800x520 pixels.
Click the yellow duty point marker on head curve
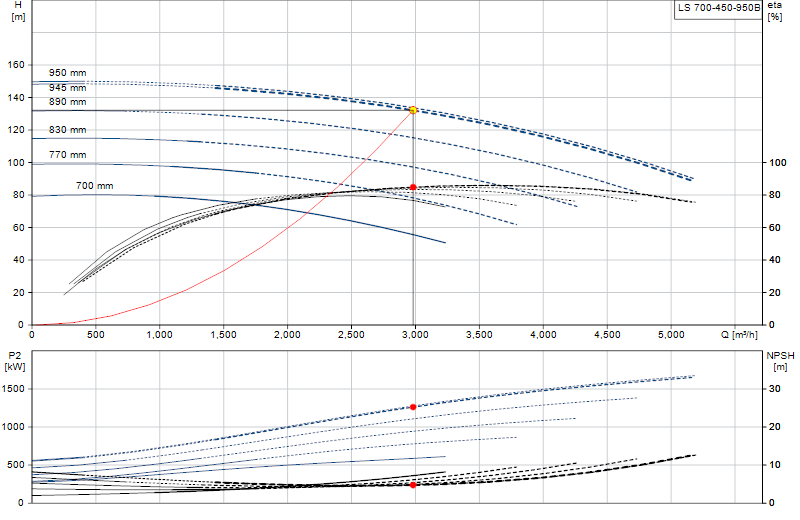pyautogui.click(x=413, y=110)
